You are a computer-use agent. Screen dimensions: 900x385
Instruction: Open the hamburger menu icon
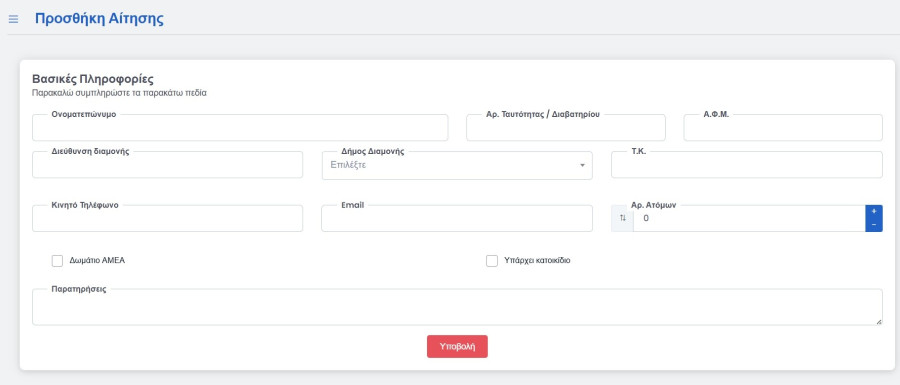[13, 20]
